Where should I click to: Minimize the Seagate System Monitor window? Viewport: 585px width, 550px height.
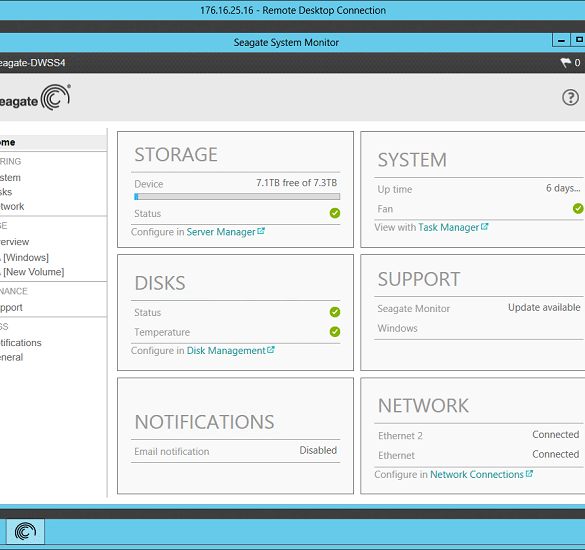[x=561, y=40]
